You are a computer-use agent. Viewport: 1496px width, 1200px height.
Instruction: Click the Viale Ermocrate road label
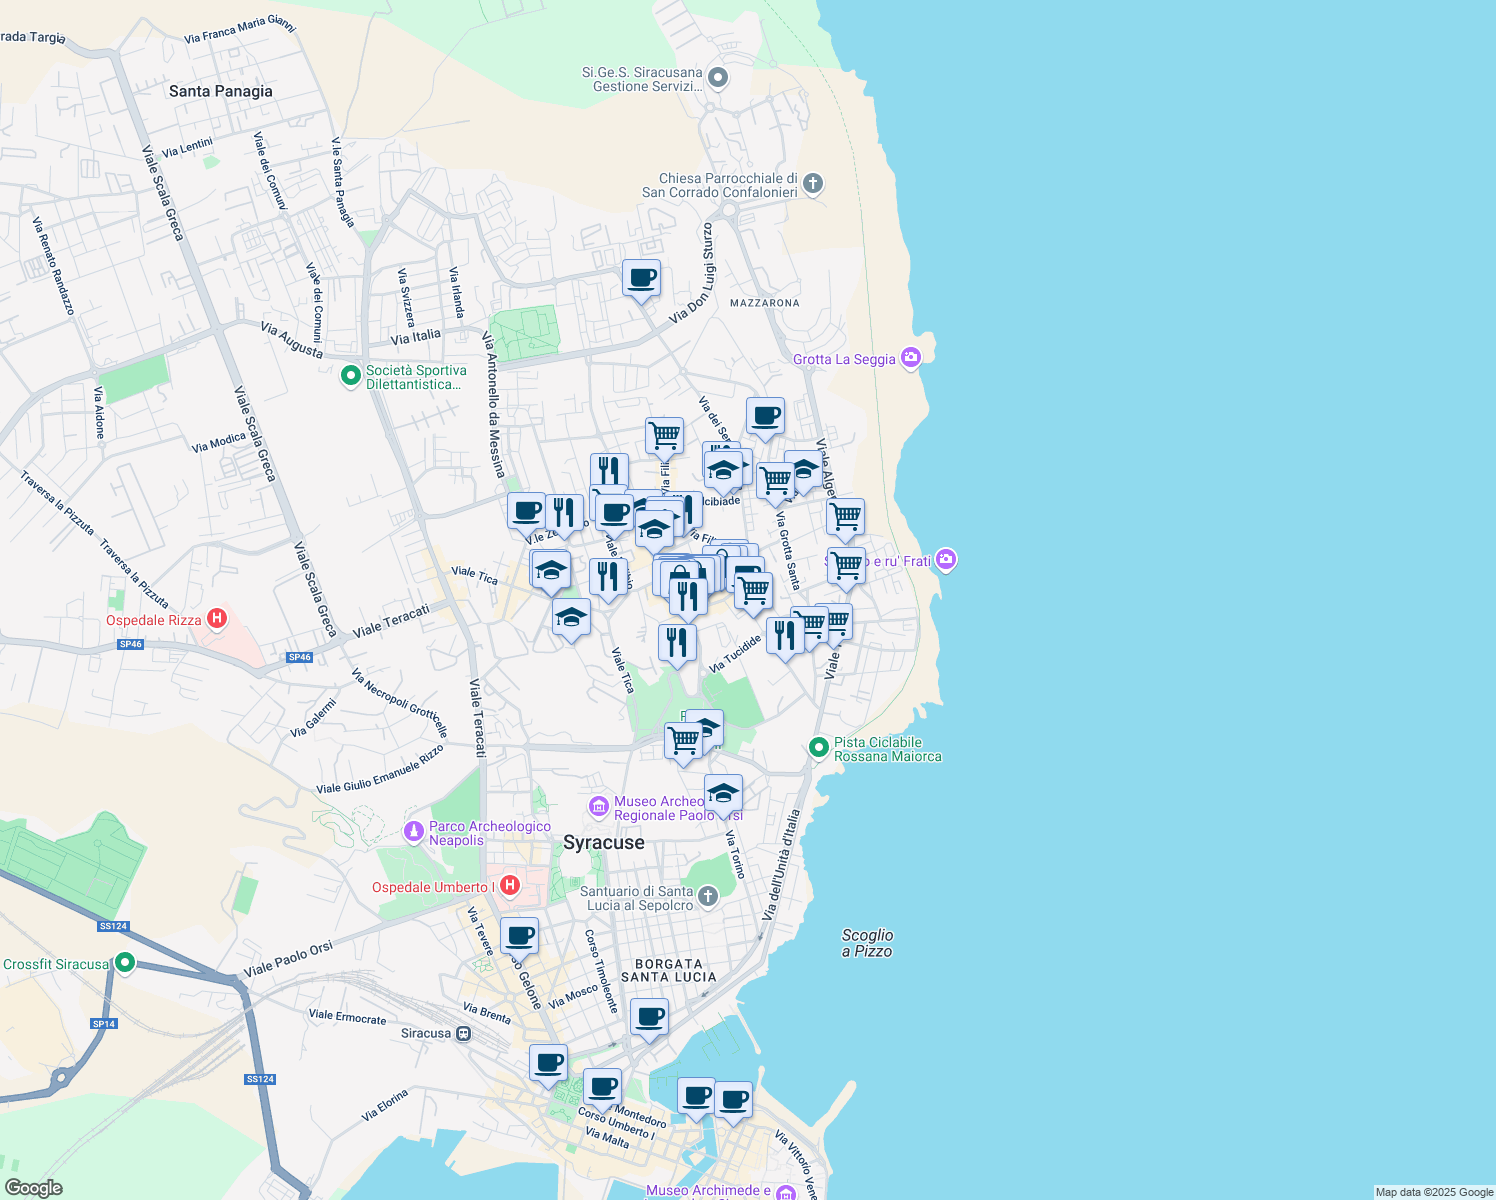pyautogui.click(x=347, y=1016)
